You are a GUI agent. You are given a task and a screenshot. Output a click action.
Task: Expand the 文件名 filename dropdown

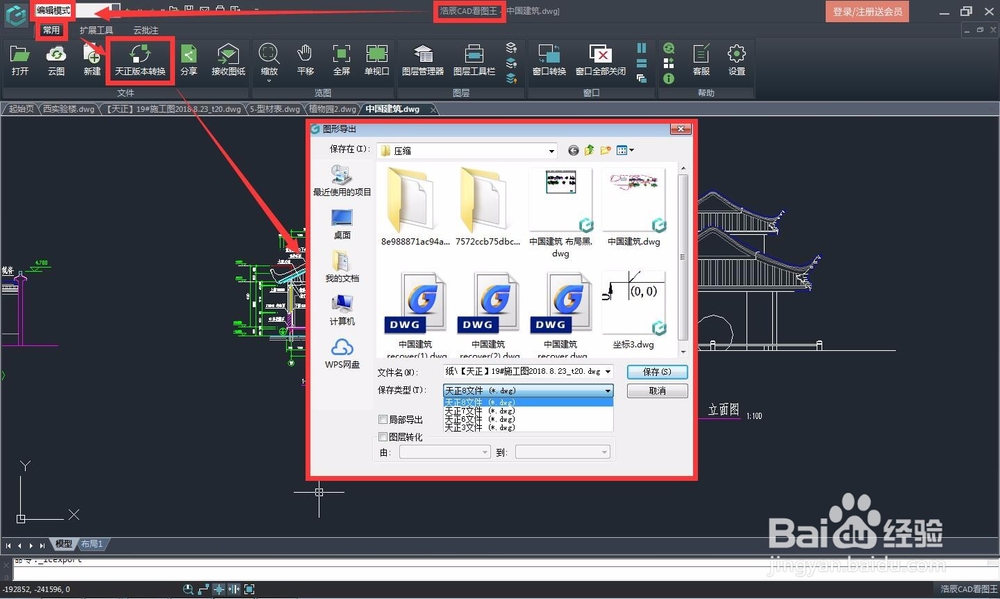(608, 371)
